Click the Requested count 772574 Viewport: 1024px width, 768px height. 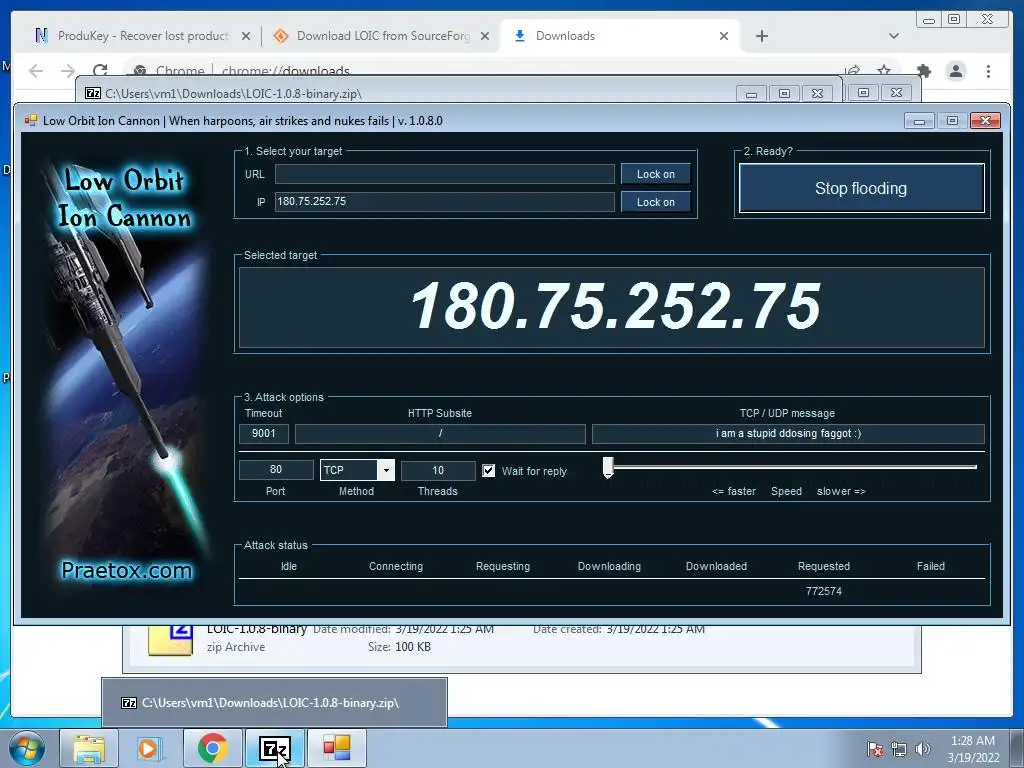click(824, 591)
